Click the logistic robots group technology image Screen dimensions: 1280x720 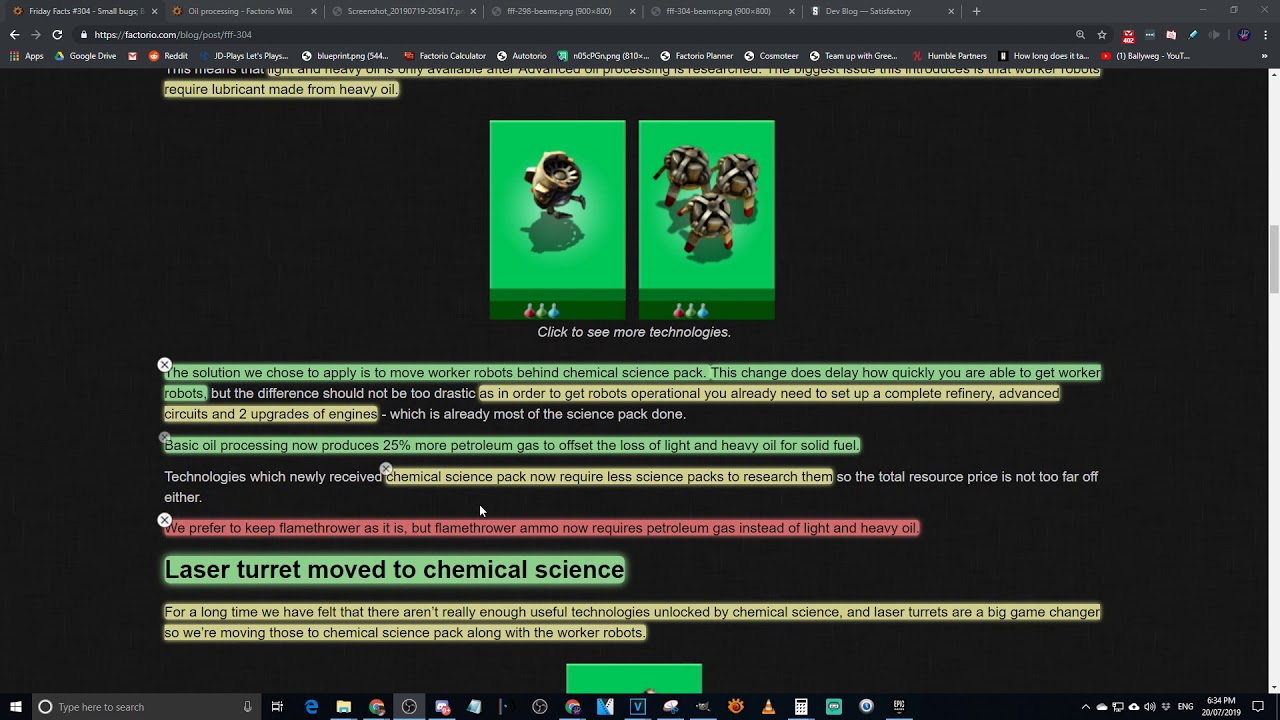click(x=706, y=220)
